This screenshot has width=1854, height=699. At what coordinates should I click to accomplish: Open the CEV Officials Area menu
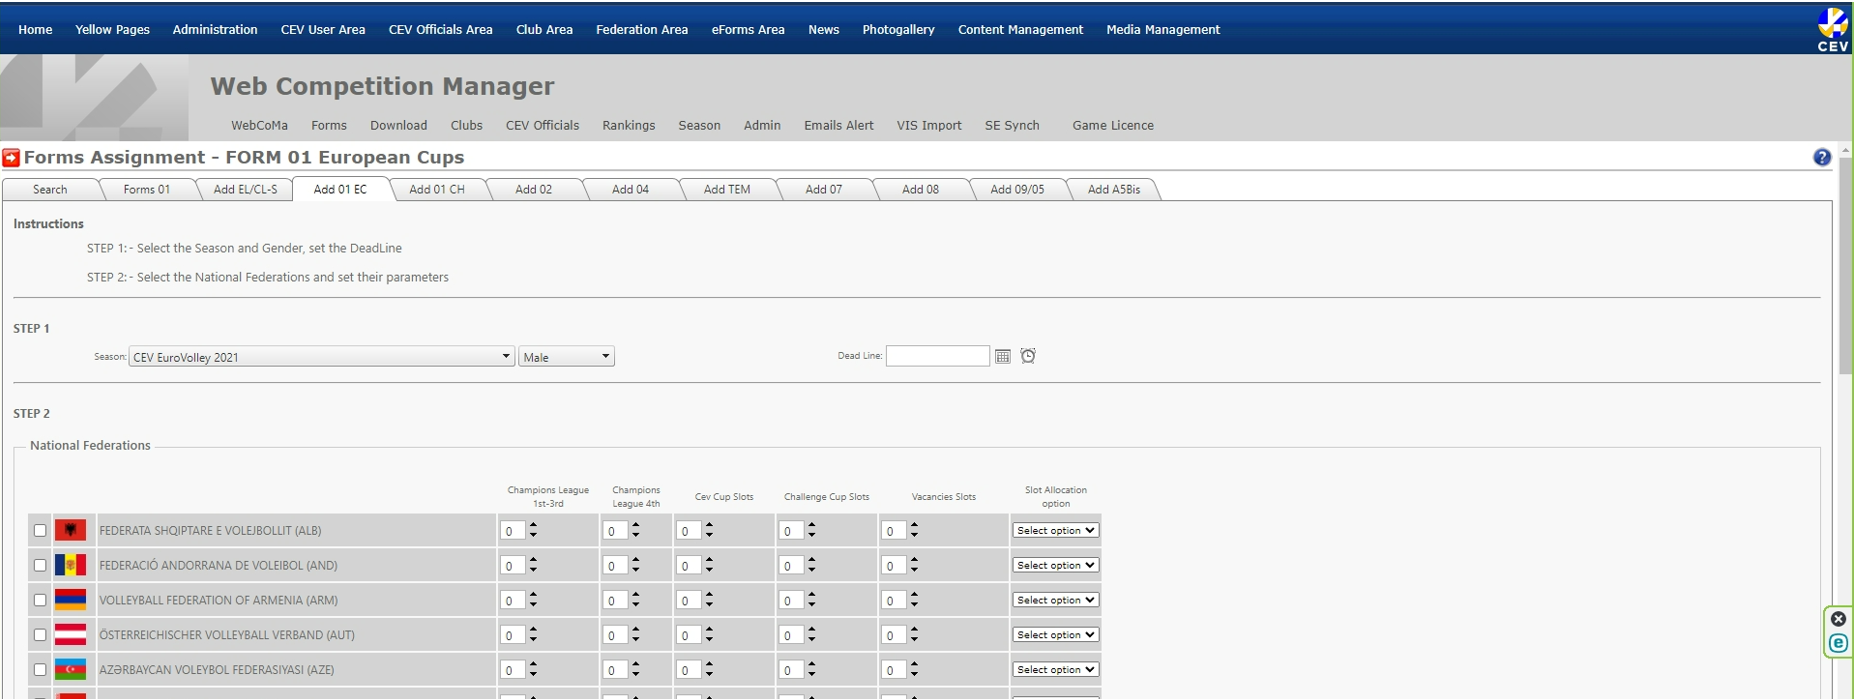440,29
